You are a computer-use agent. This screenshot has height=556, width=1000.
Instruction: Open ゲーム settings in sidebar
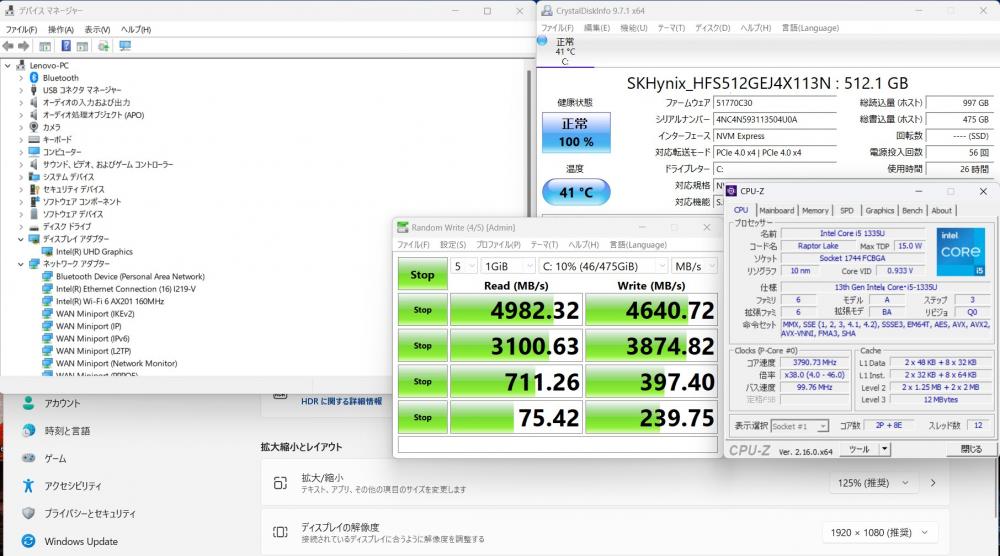click(x=55, y=458)
